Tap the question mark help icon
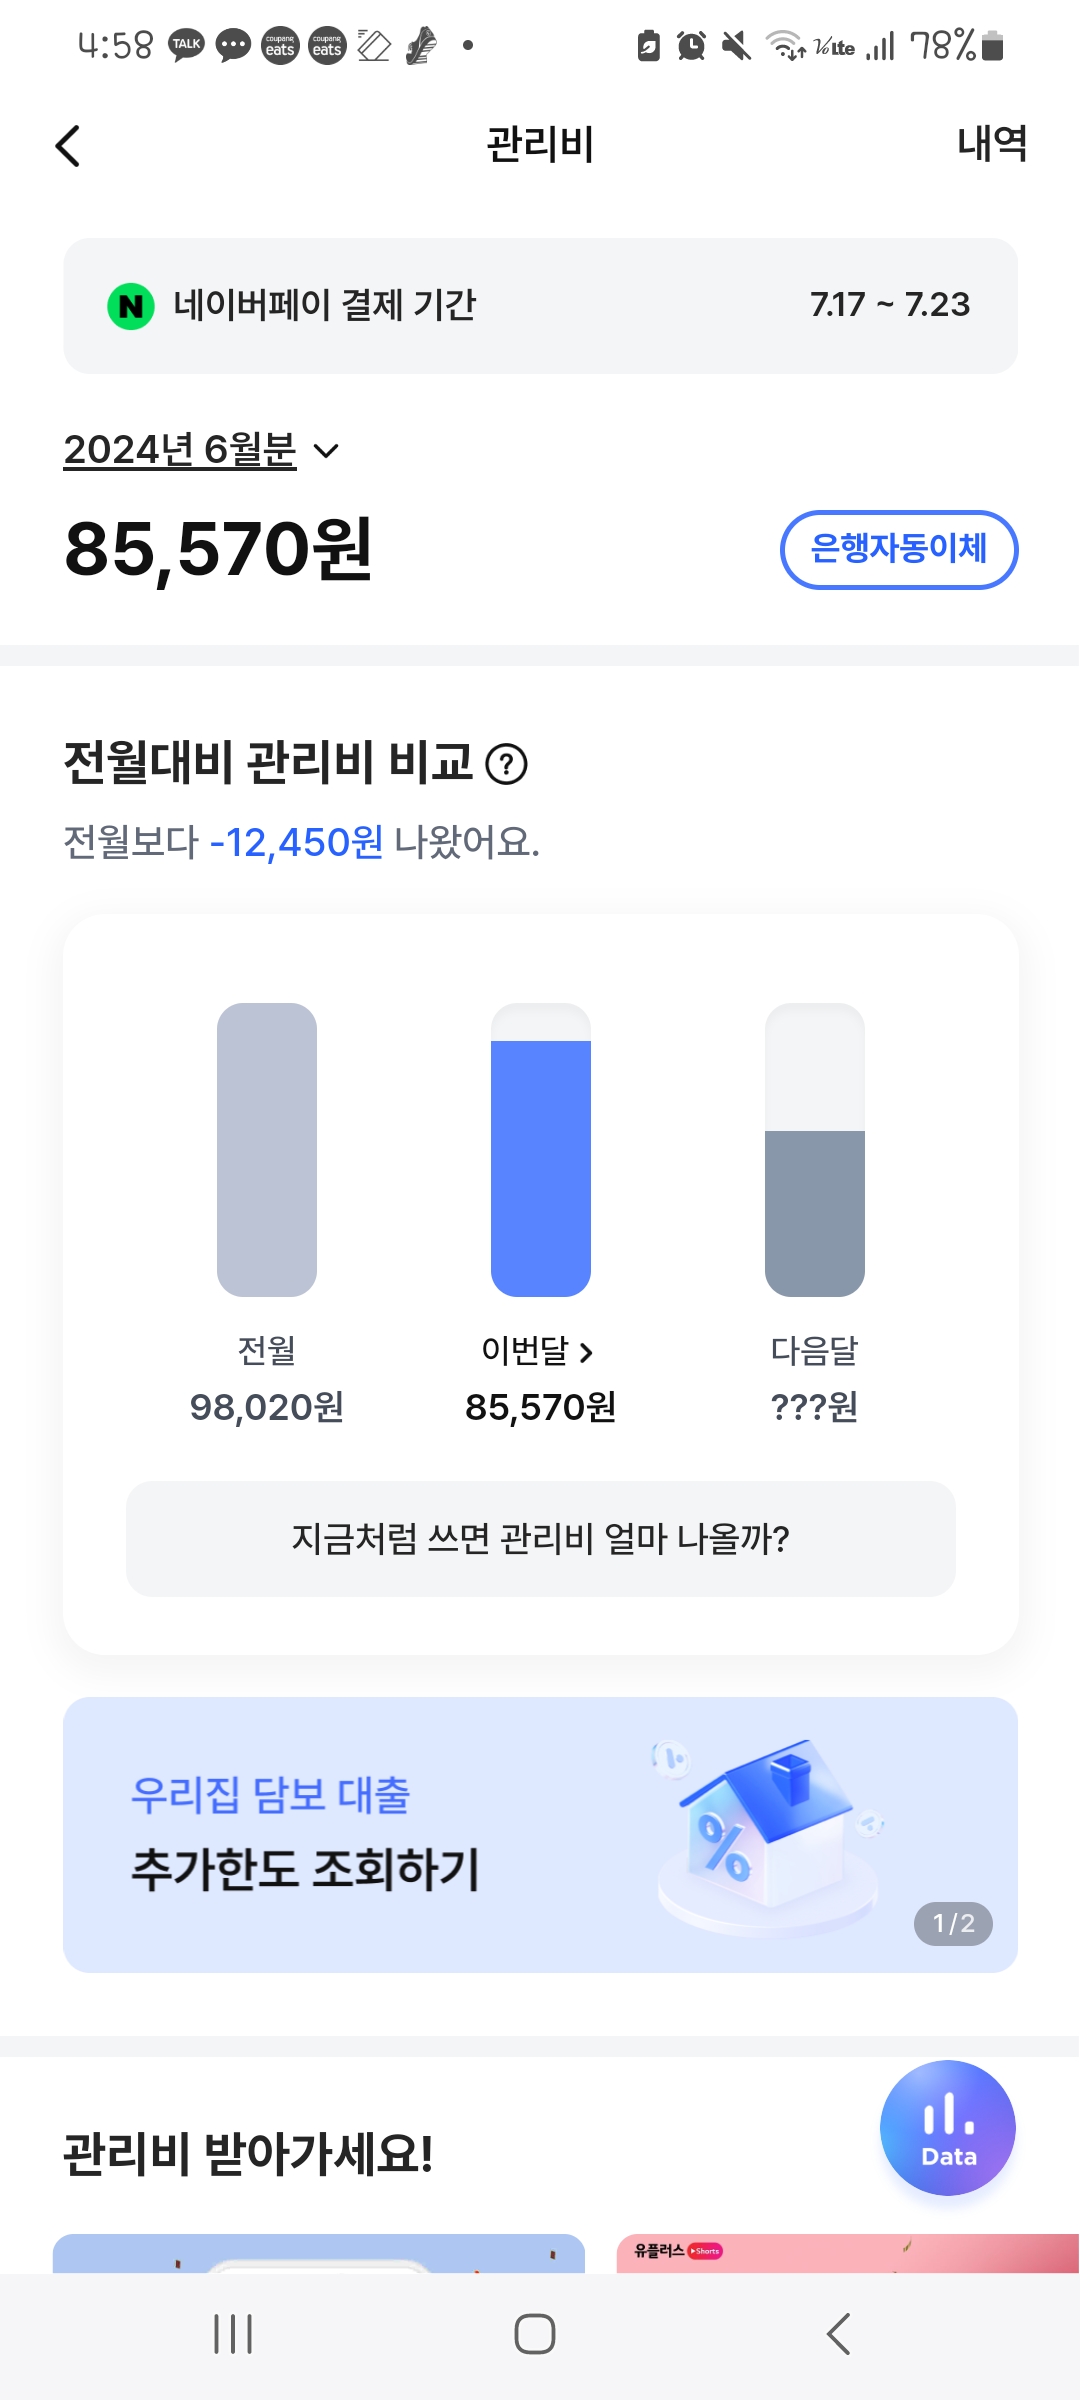Viewport: 1080px width, 2400px height. 506,765
